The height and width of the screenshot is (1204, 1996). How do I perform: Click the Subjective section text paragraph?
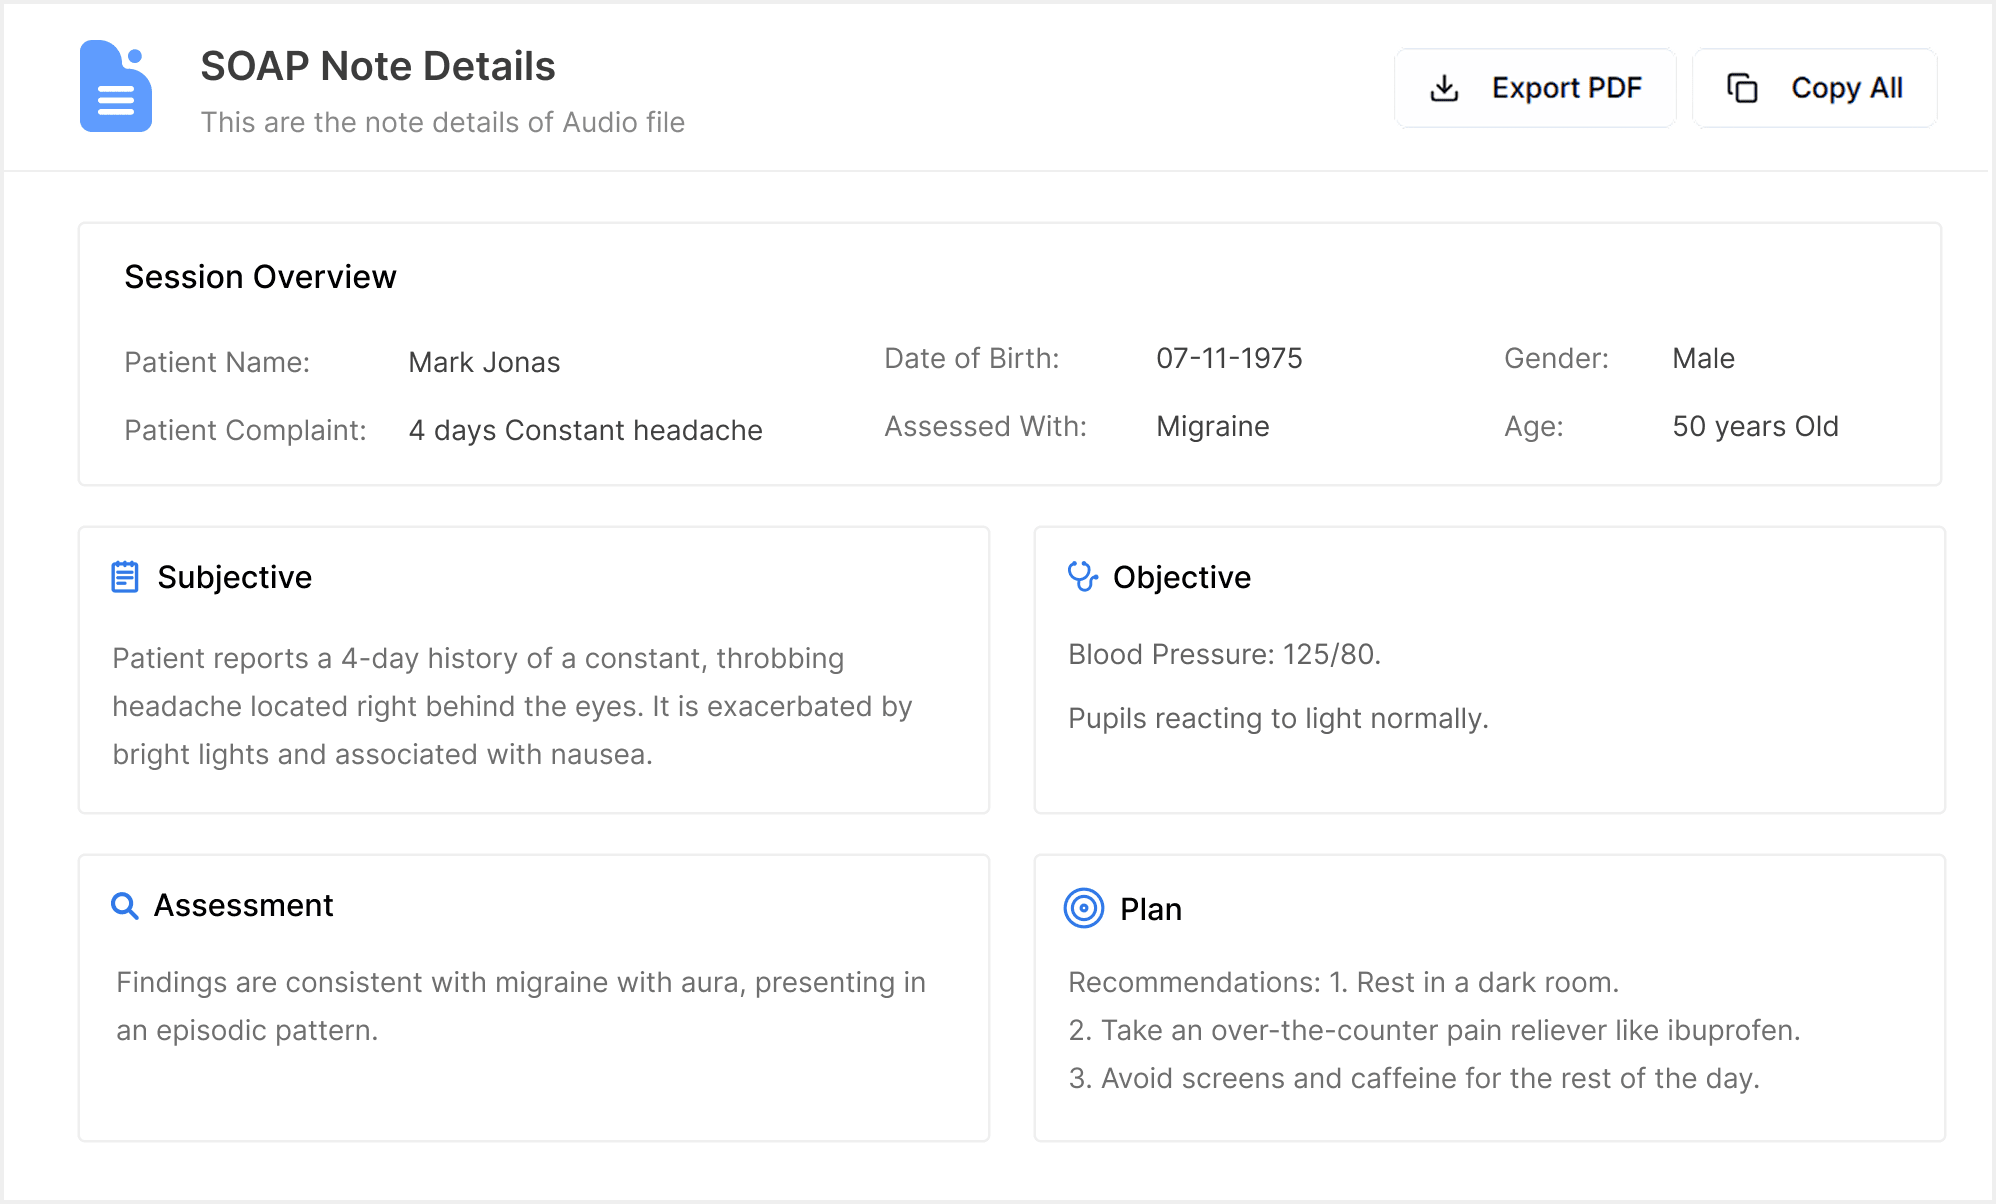click(512, 706)
